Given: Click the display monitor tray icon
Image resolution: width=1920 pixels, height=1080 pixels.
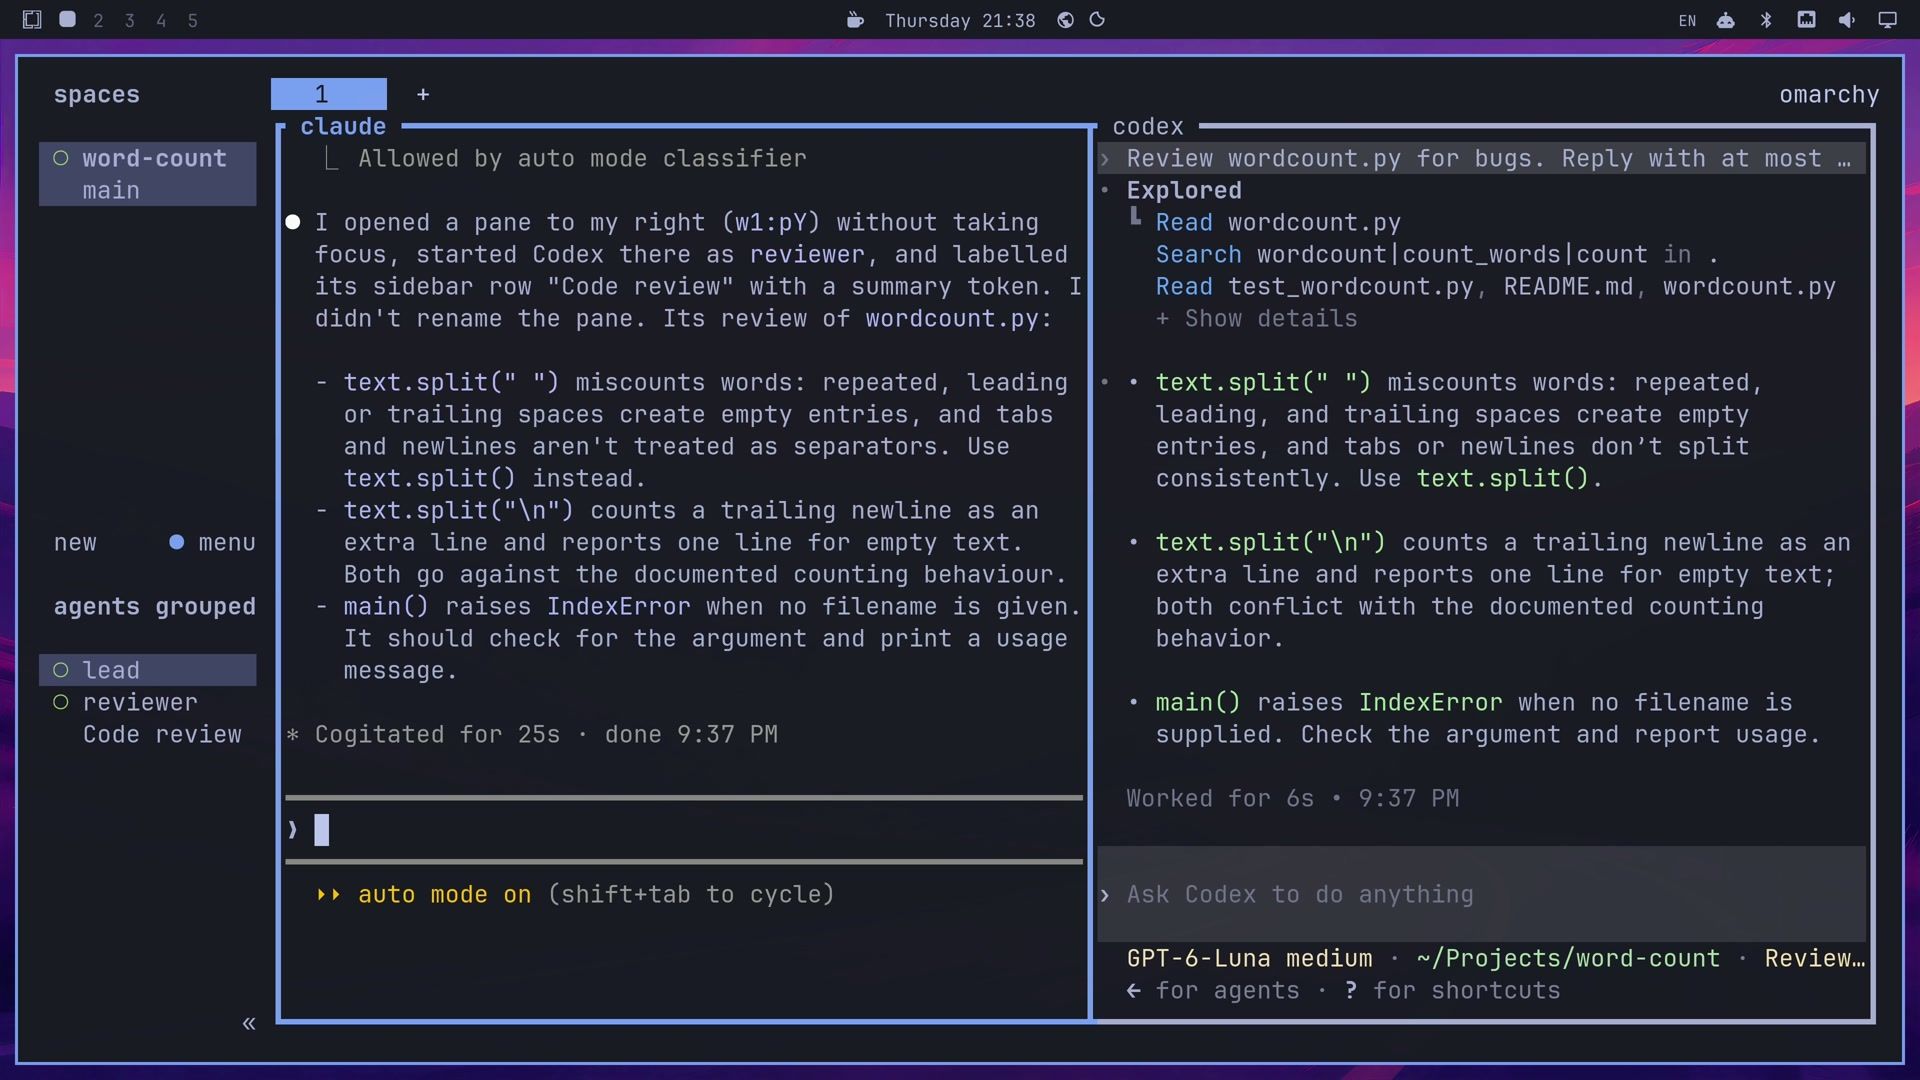Looking at the screenshot, I should pos(1887,20).
